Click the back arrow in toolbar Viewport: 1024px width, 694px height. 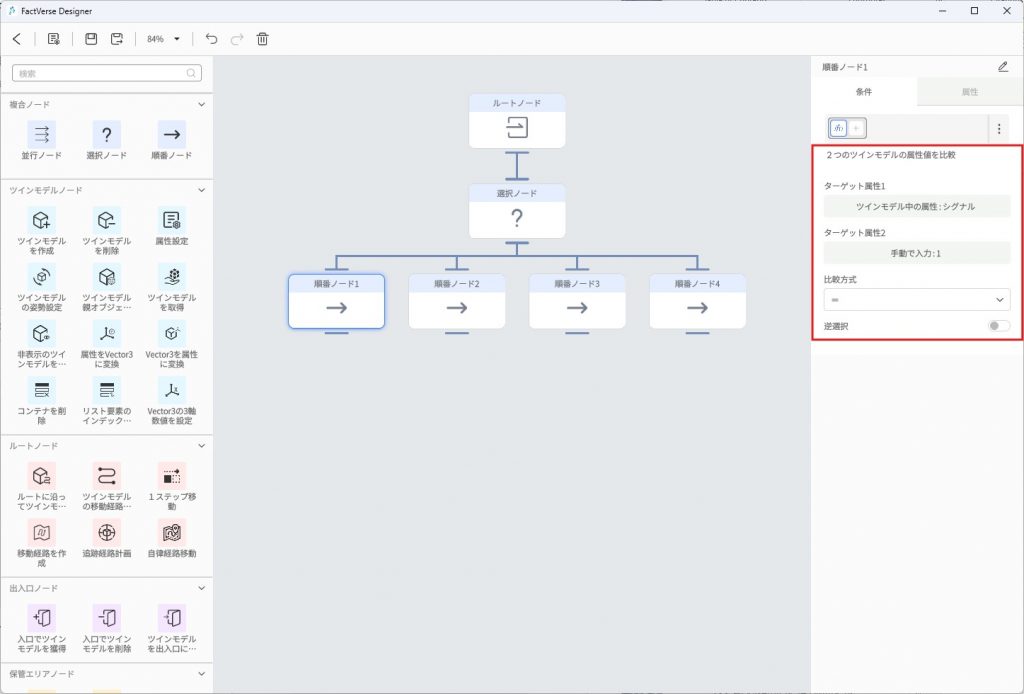tap(17, 39)
